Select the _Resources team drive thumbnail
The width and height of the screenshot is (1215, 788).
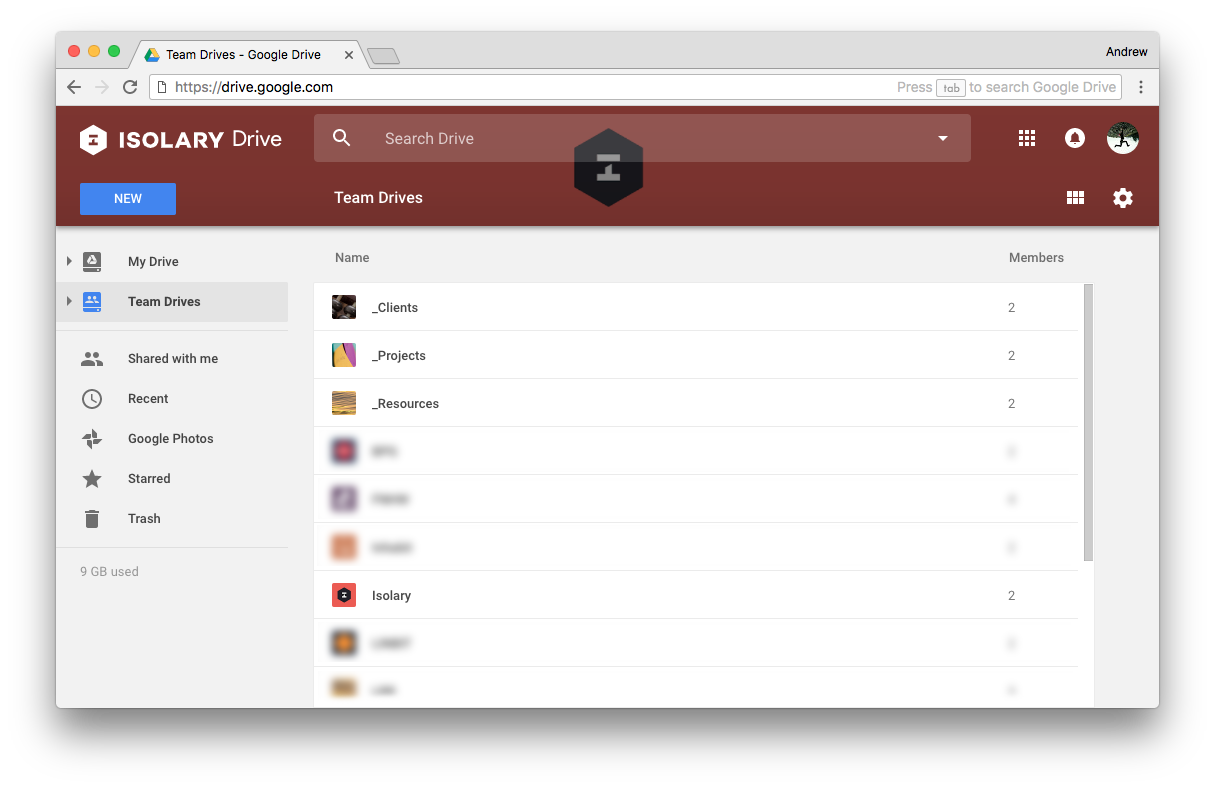344,403
